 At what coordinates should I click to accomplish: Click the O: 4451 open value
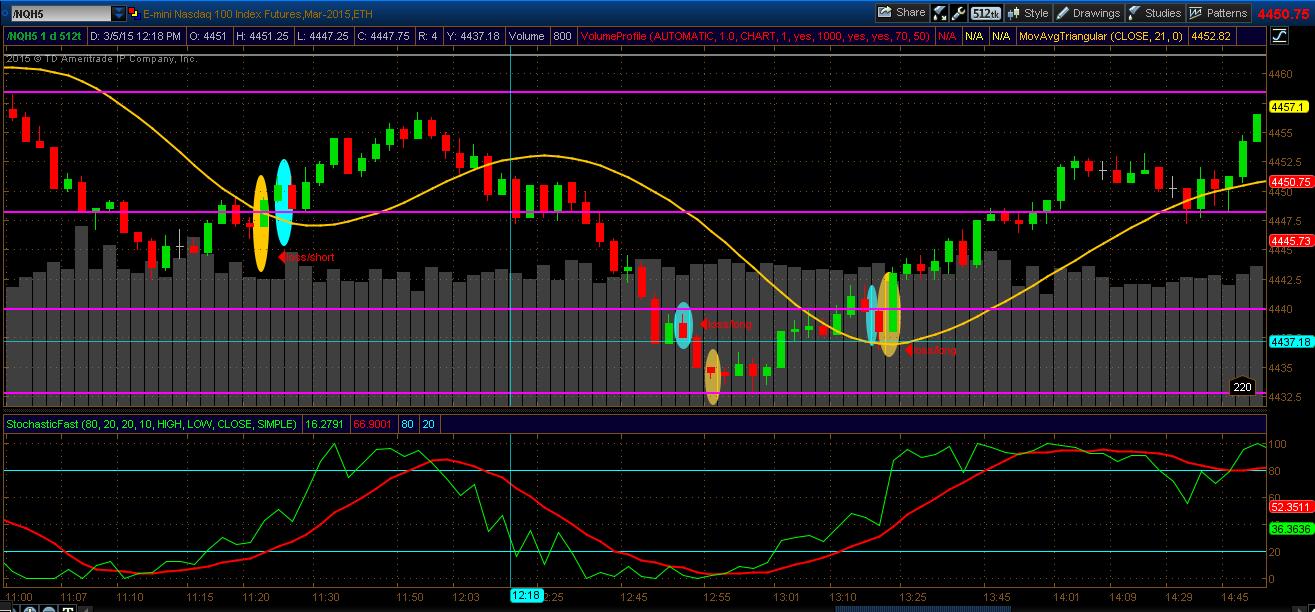pos(208,36)
